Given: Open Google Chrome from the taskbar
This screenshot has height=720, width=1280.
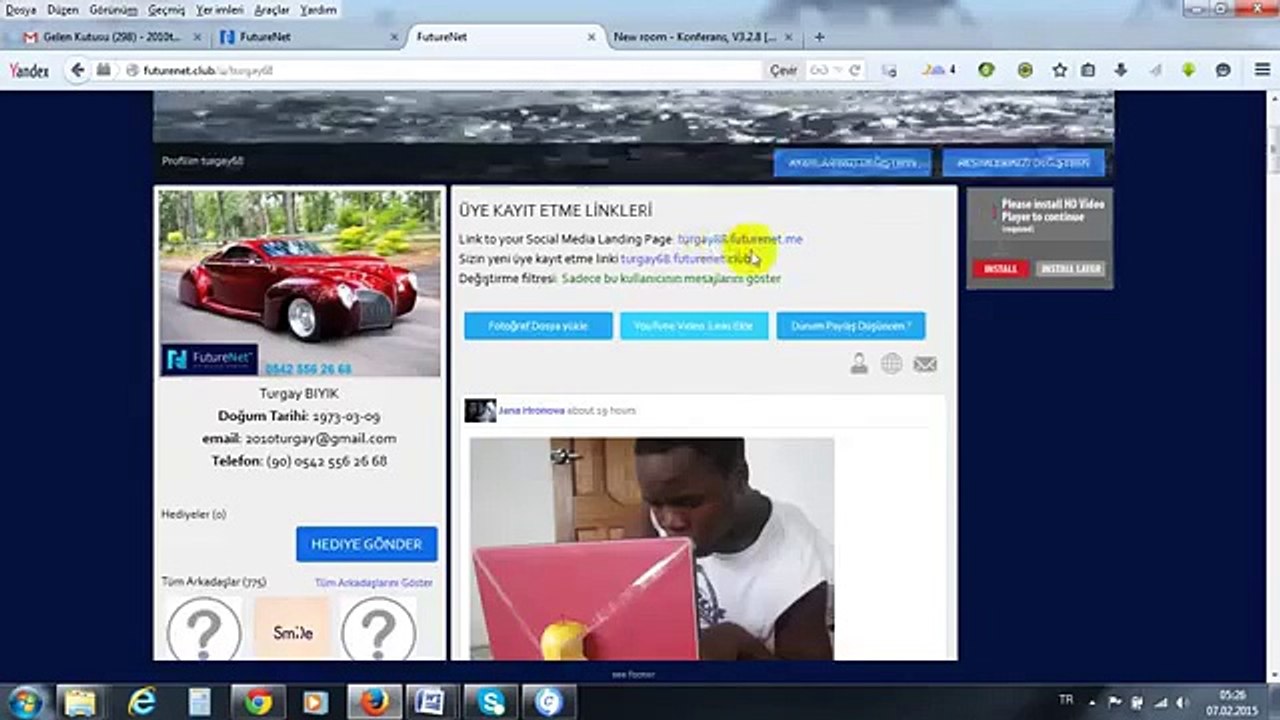Looking at the screenshot, I should (x=258, y=702).
